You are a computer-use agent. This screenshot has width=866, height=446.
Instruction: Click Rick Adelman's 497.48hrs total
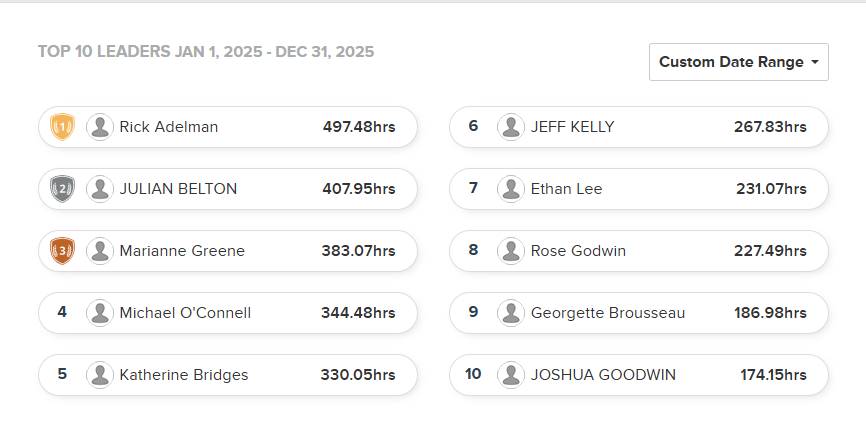[359, 127]
